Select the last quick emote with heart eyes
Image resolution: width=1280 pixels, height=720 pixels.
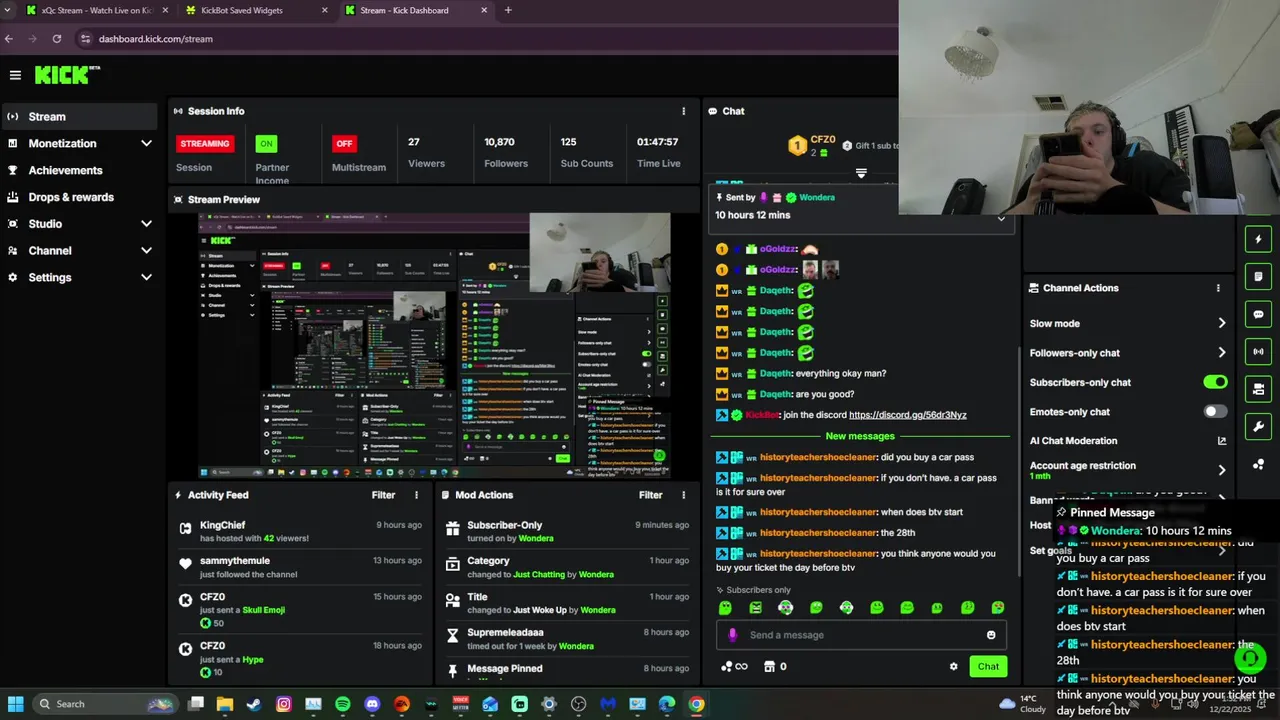tap(998, 608)
